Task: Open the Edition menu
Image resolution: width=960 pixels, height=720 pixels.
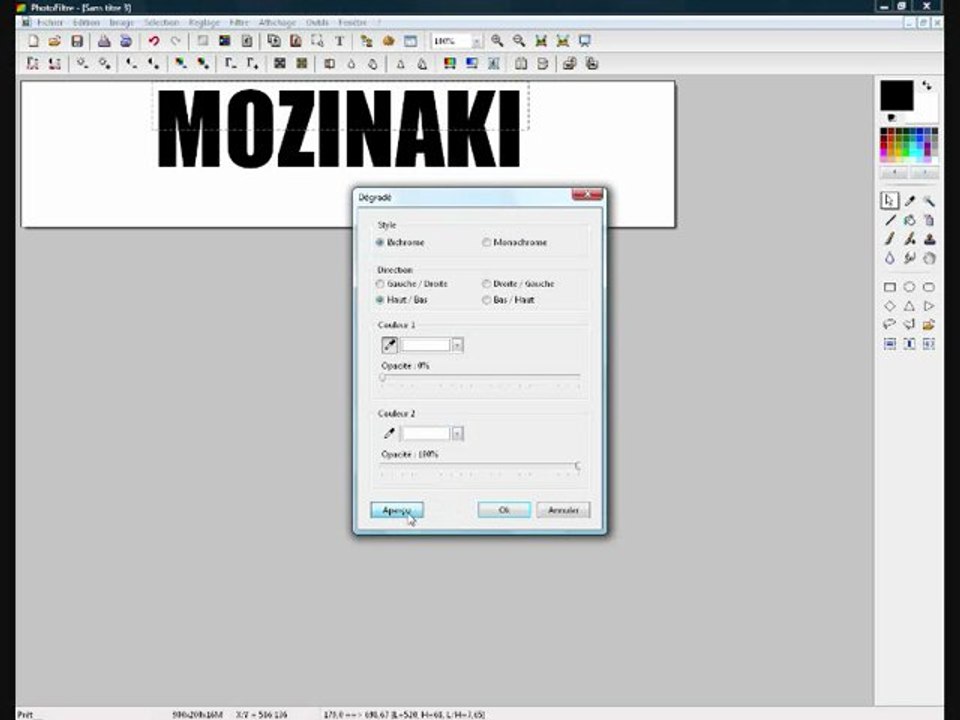Action: pyautogui.click(x=86, y=23)
